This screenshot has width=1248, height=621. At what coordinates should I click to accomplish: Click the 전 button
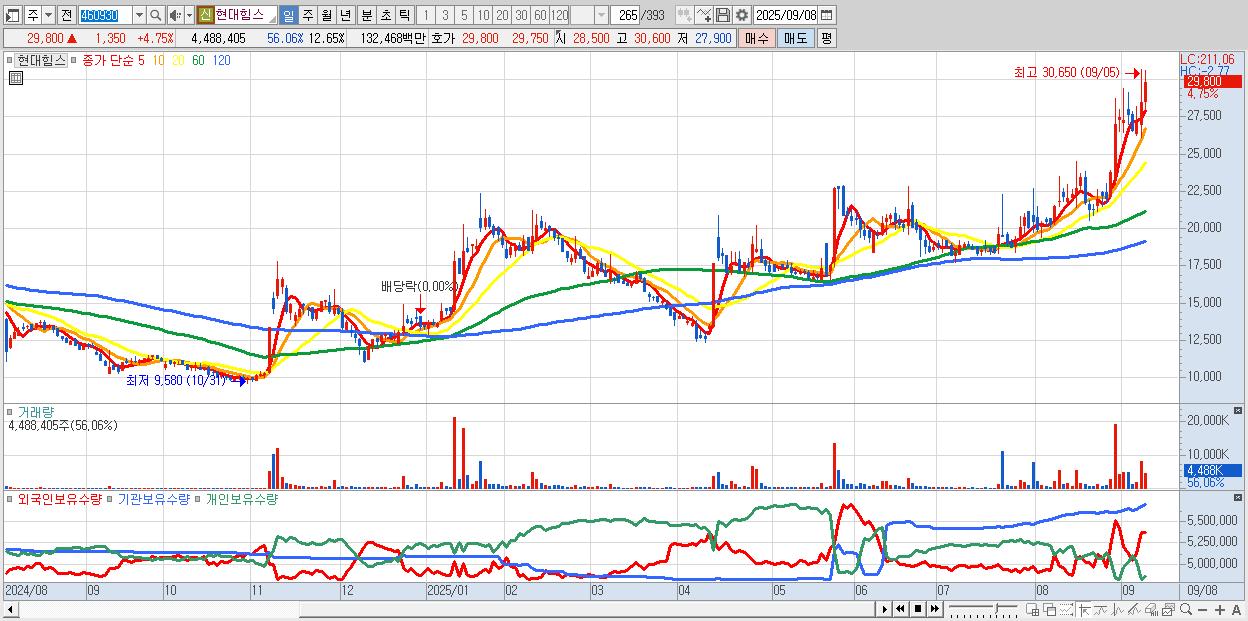pyautogui.click(x=66, y=15)
